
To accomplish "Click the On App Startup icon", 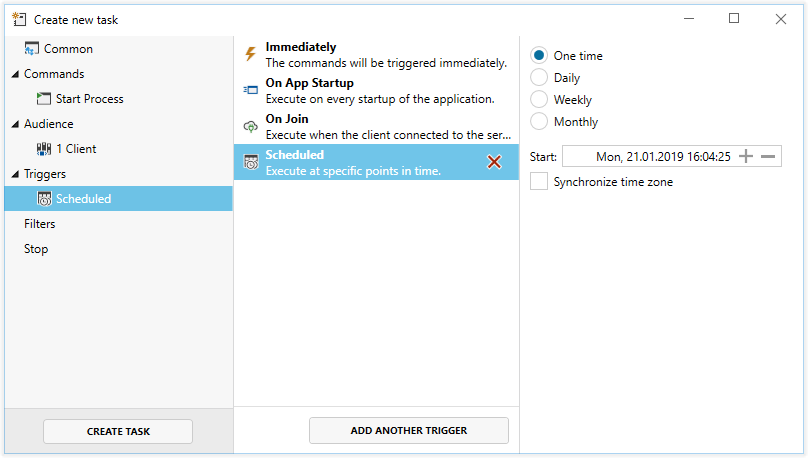I will 250,91.
